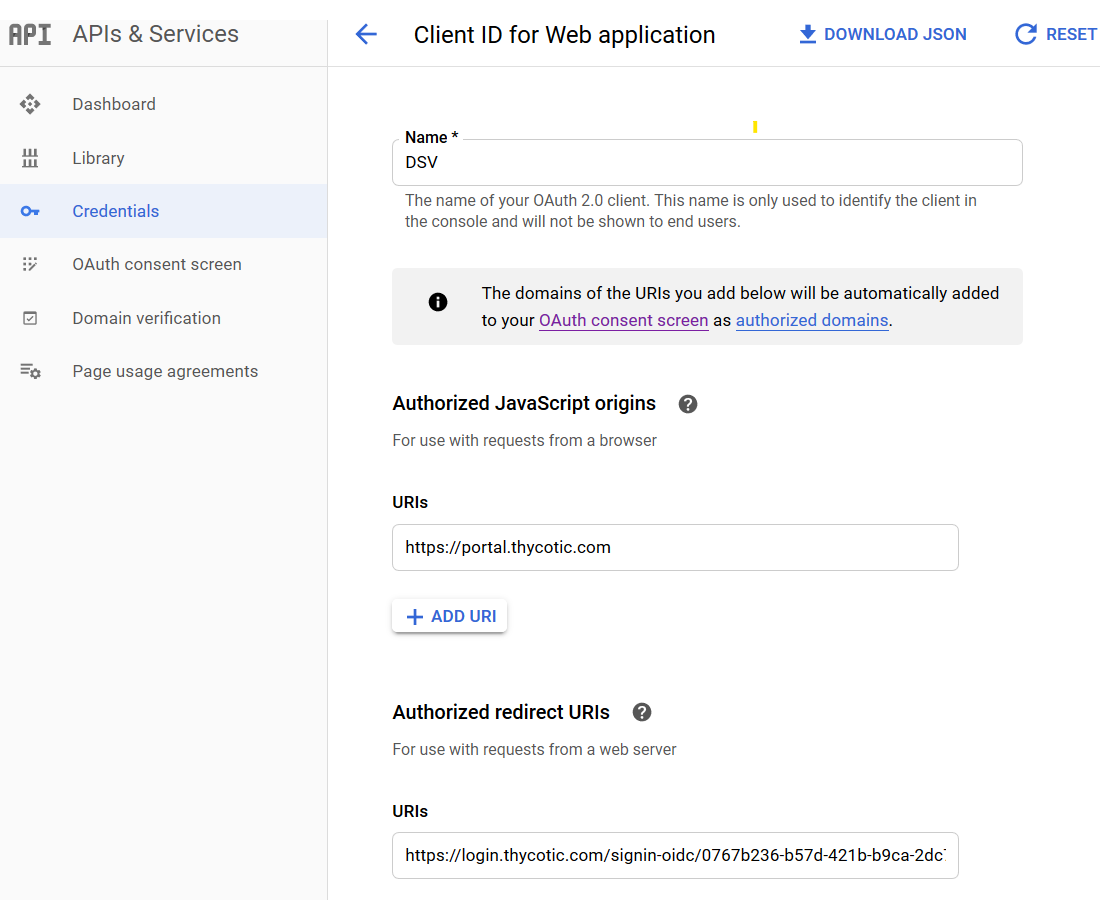Click the info icon in the domains notice

437,302
